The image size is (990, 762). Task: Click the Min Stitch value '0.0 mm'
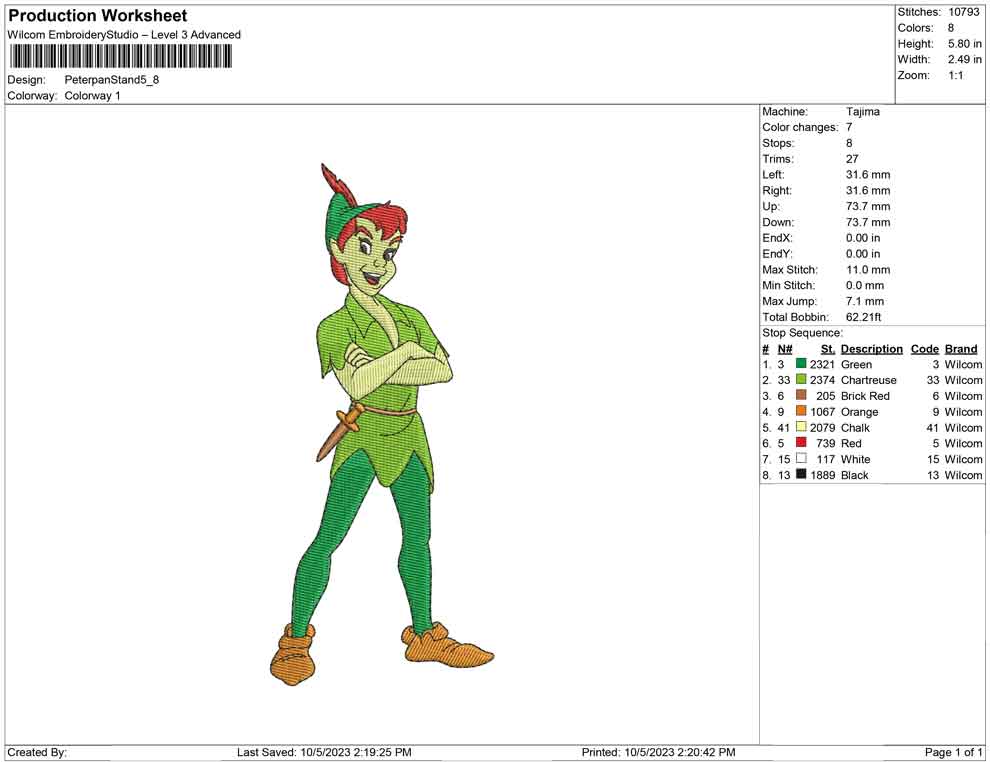[865, 285]
